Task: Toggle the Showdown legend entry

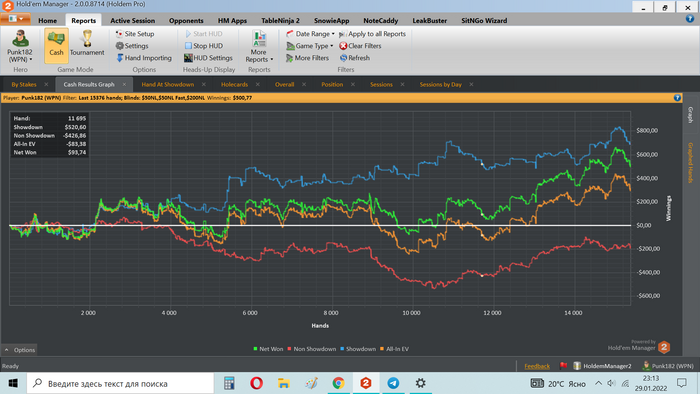Action: [358, 349]
